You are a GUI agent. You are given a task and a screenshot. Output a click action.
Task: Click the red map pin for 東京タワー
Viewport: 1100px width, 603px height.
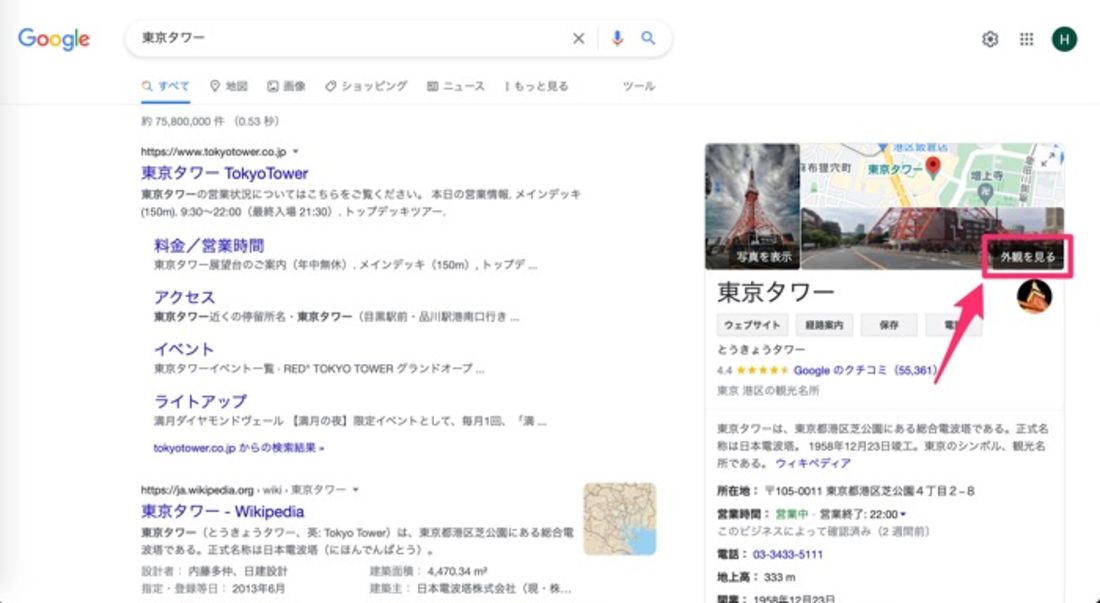(932, 168)
